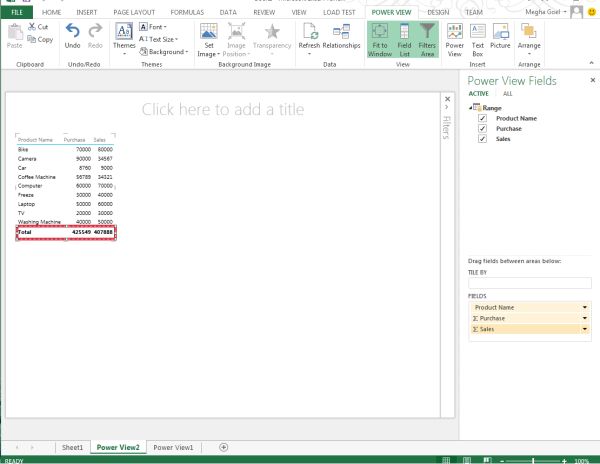Open the FILE tab

click(x=17, y=12)
